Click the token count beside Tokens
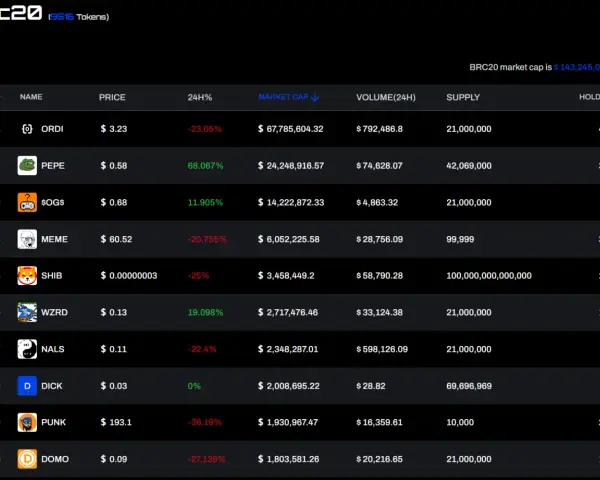 (62, 17)
